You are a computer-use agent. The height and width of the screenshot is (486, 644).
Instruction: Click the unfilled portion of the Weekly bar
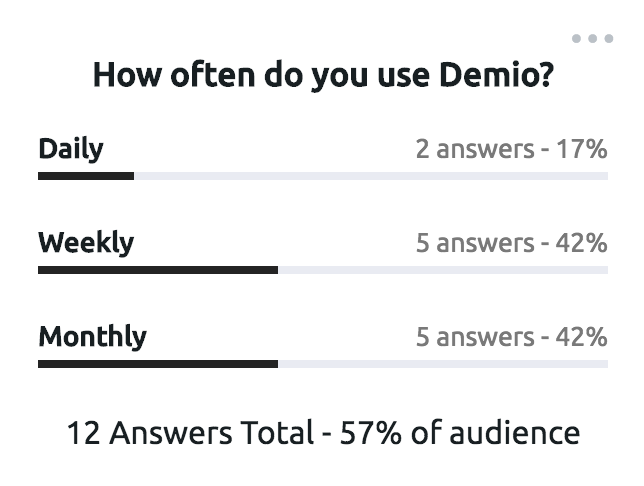(443, 270)
